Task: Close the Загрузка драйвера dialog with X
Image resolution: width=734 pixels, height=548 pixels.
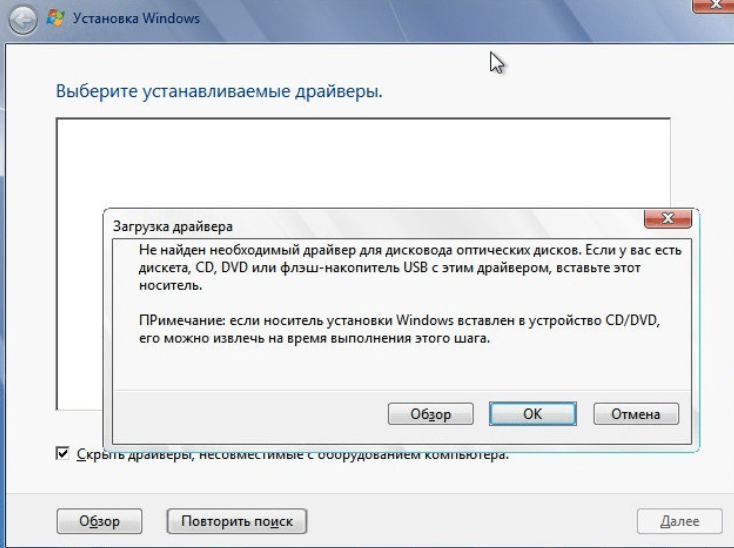Action: [668, 218]
